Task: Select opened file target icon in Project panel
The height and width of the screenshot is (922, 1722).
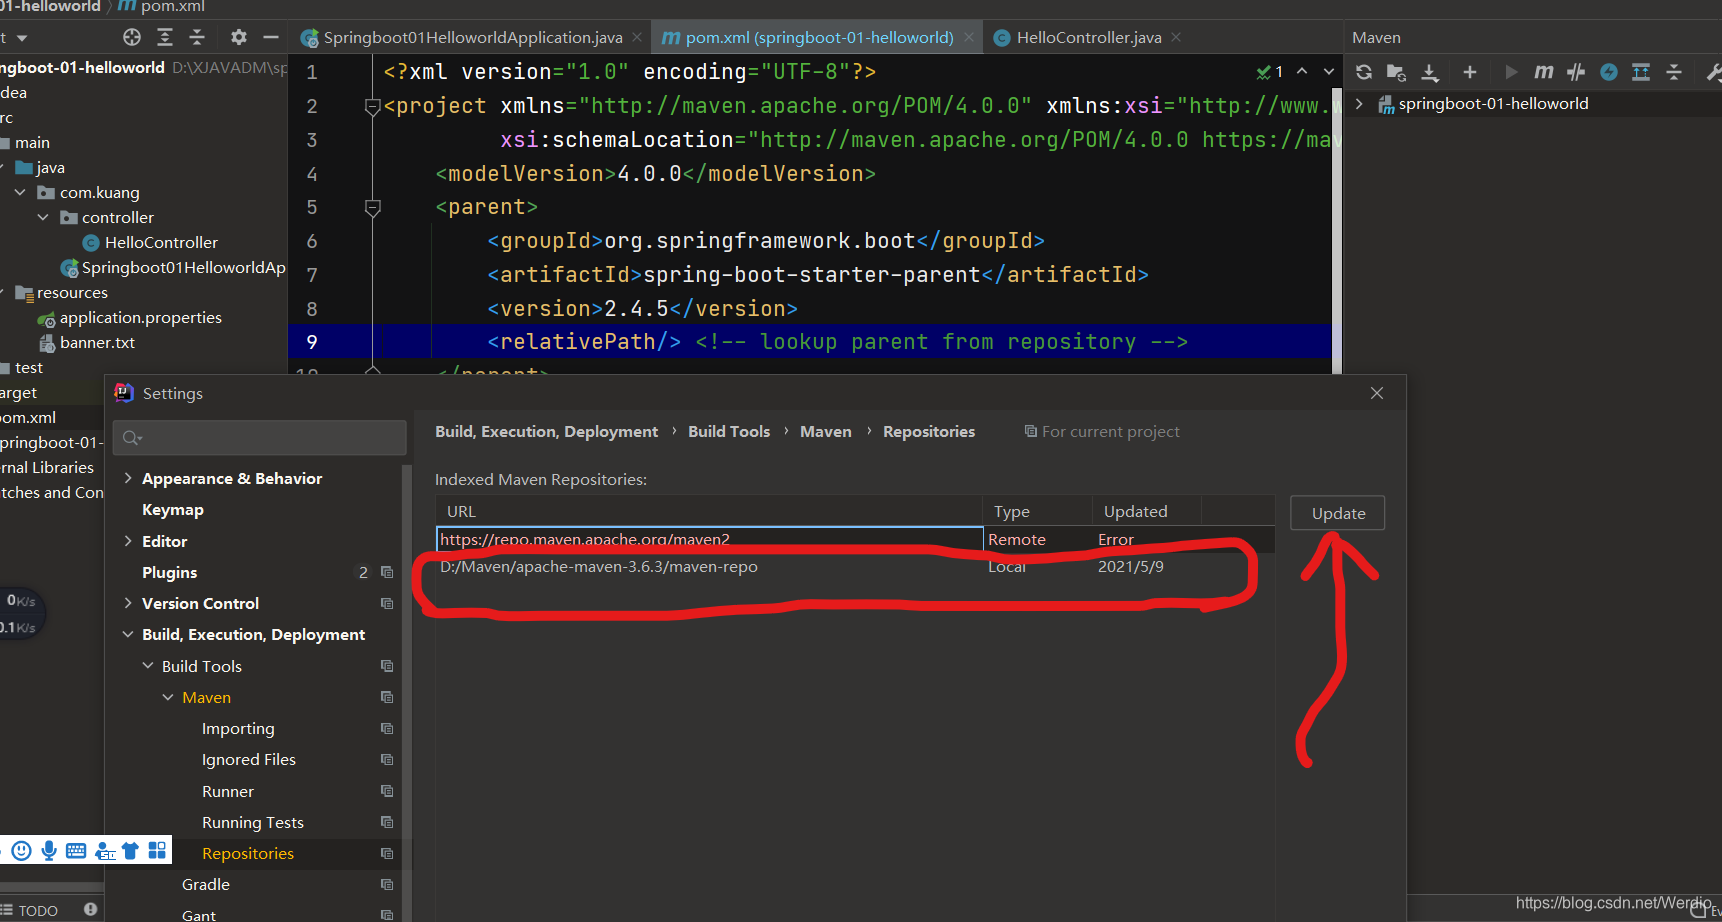Action: (x=132, y=37)
